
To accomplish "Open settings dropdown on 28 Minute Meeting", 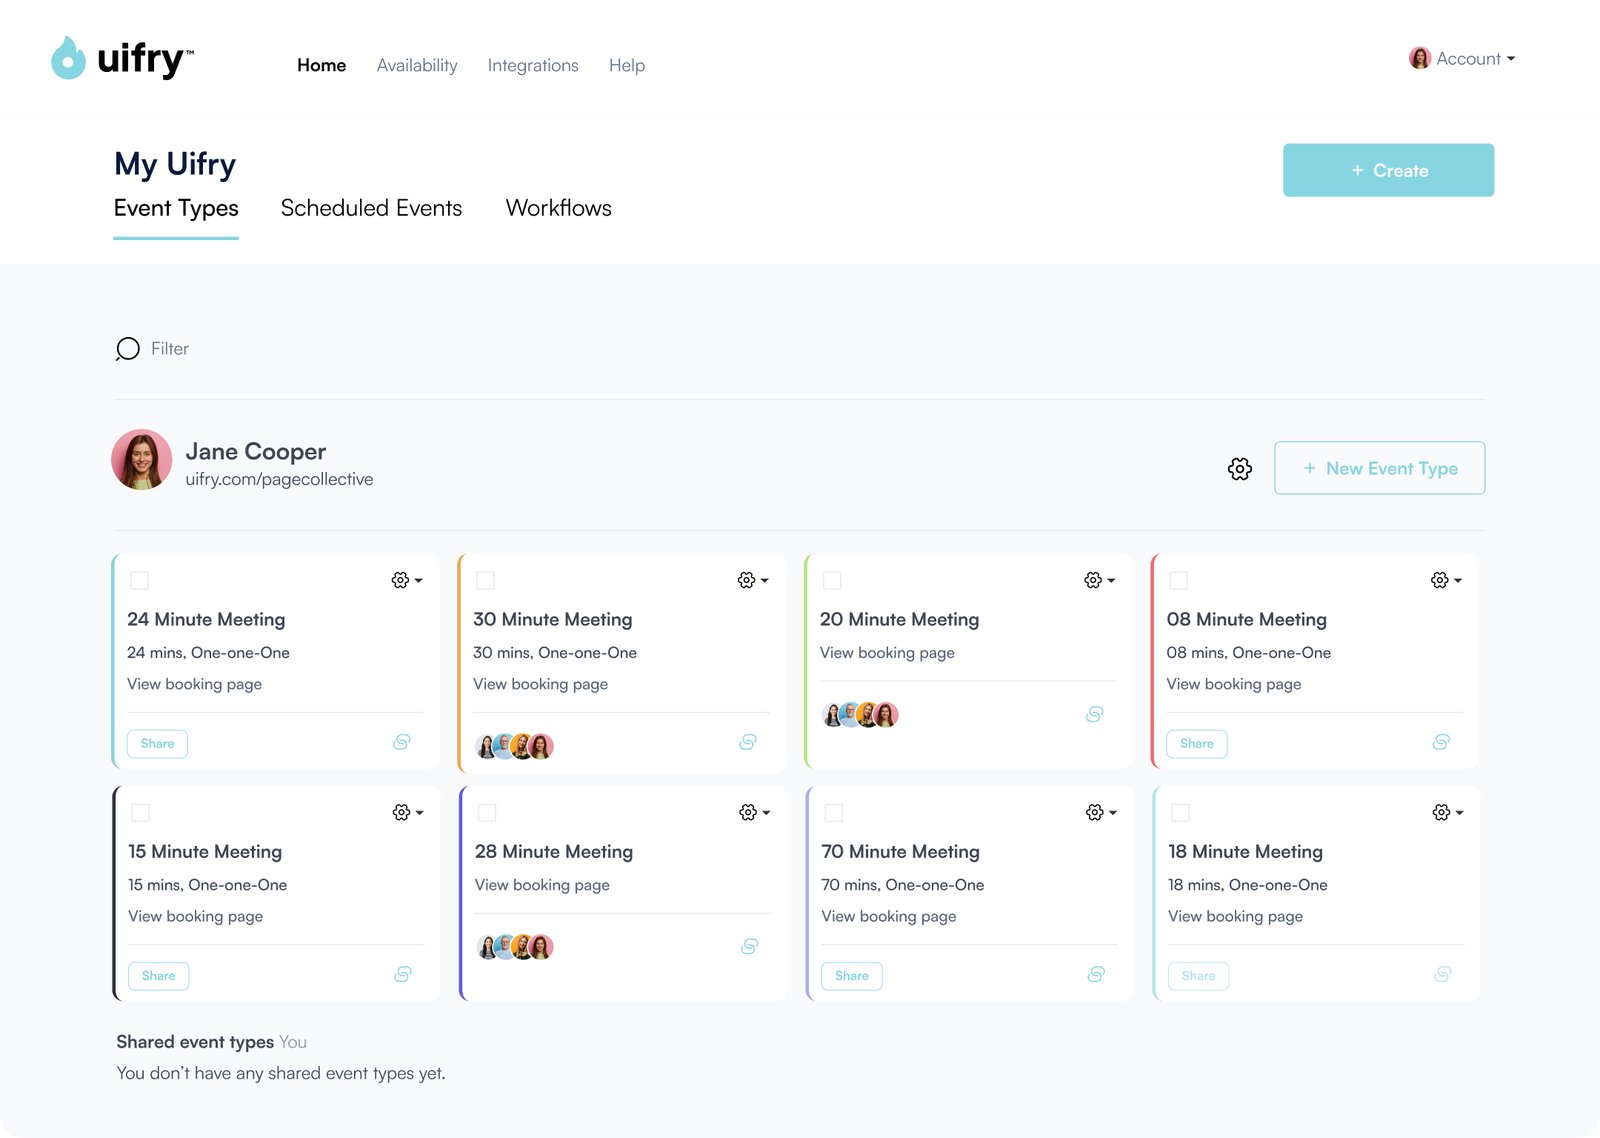I will click(x=755, y=812).
